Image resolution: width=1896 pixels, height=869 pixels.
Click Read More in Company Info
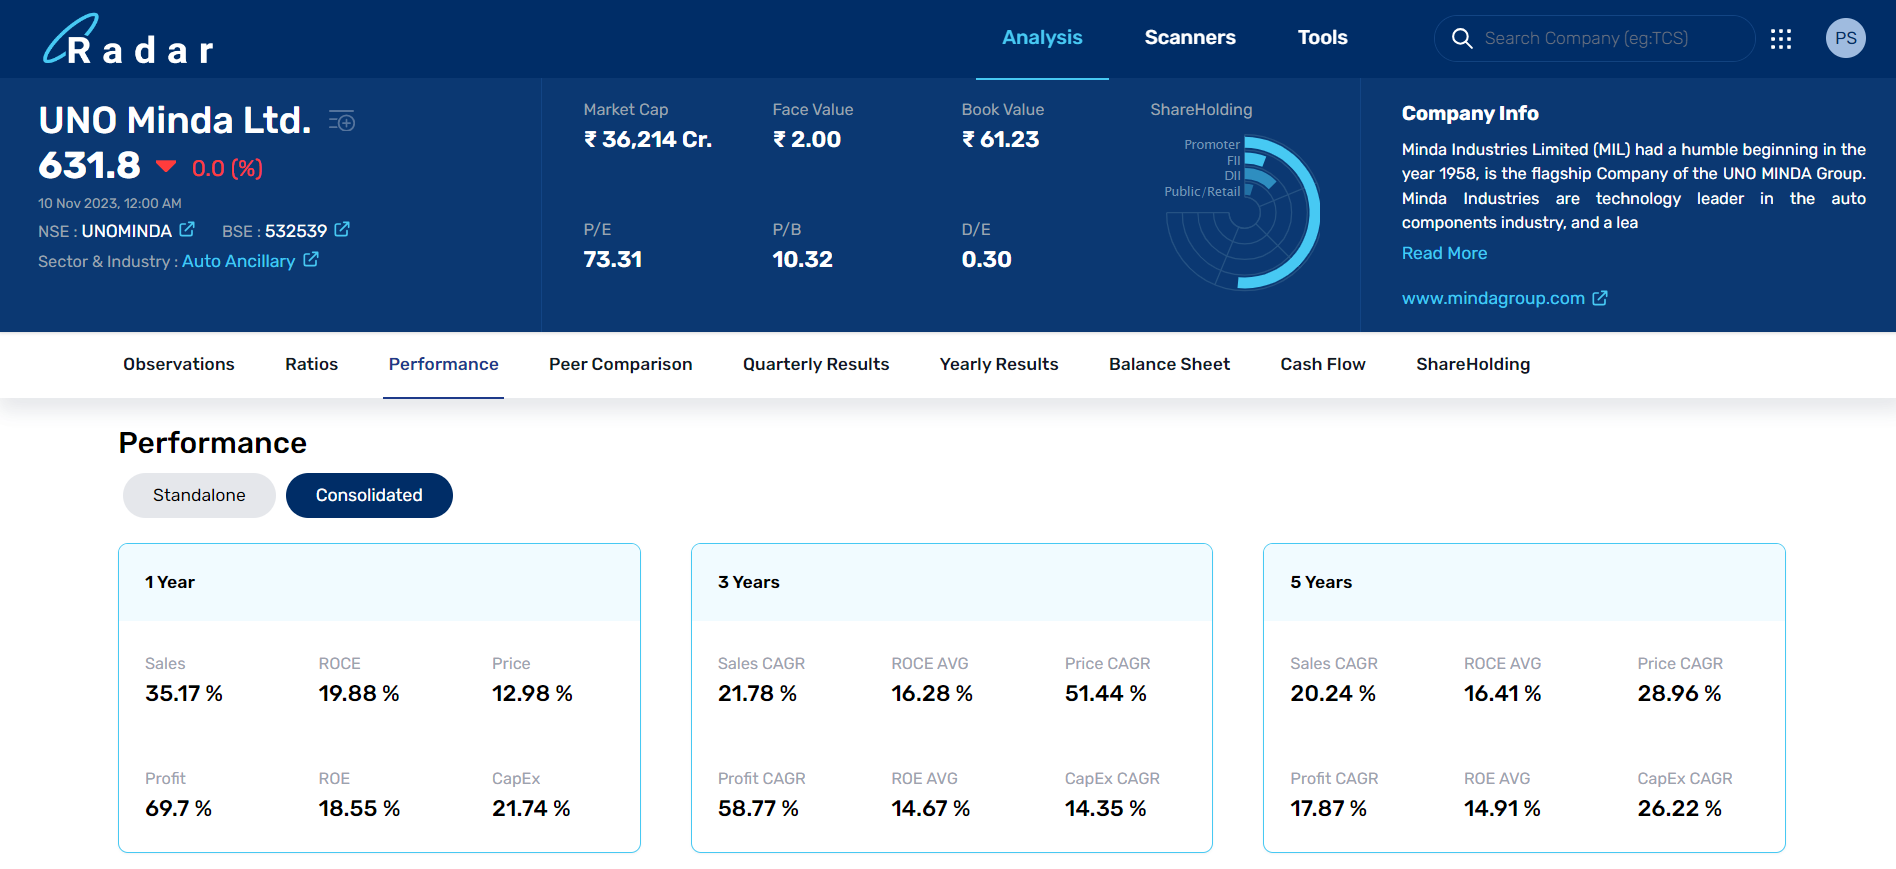tap(1444, 253)
